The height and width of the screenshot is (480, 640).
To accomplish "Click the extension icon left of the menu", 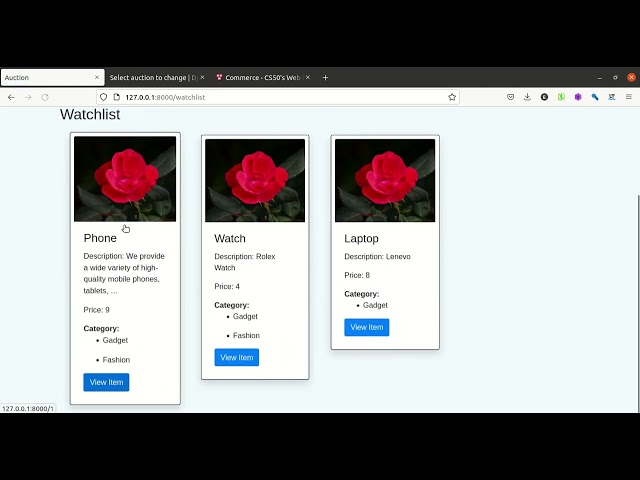I will (x=611, y=97).
